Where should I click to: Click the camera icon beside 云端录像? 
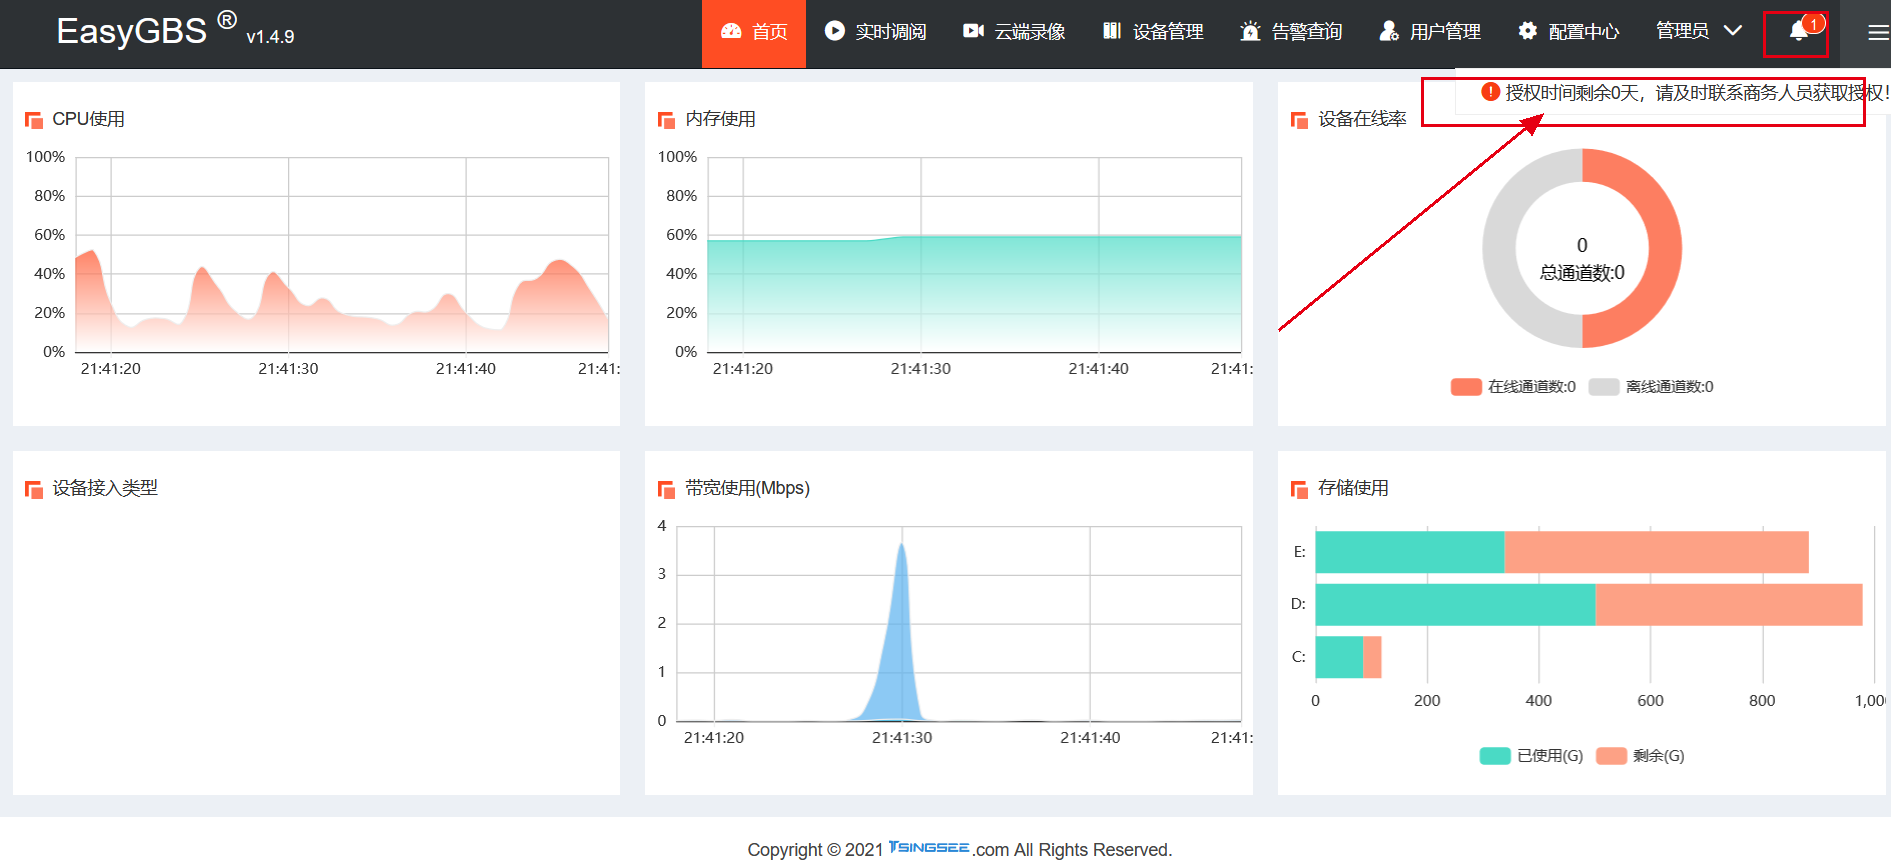pos(973,31)
